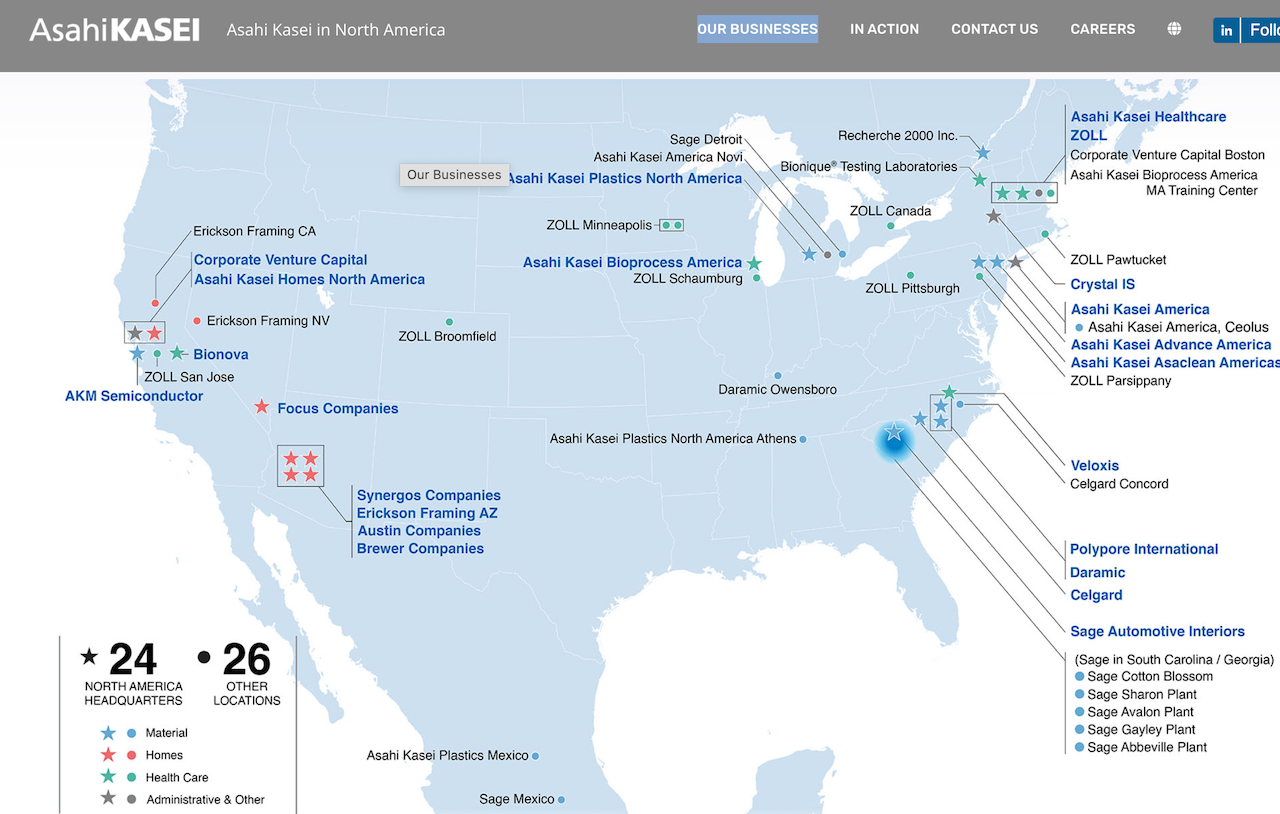Image resolution: width=1280 pixels, height=814 pixels.
Task: Click the green Asahi Kasei Bioprocess star
Action: click(x=754, y=263)
